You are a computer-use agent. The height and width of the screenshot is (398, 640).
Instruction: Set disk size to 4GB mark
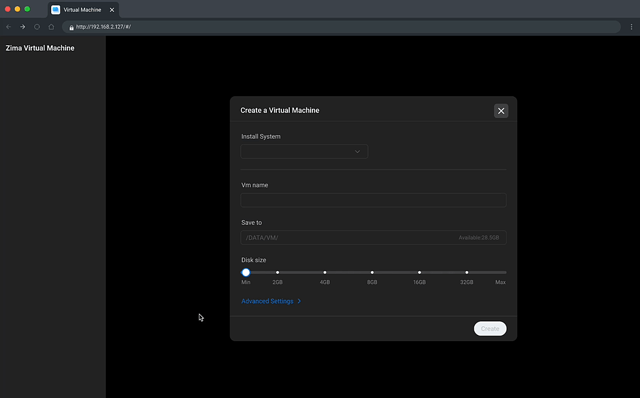coord(325,272)
